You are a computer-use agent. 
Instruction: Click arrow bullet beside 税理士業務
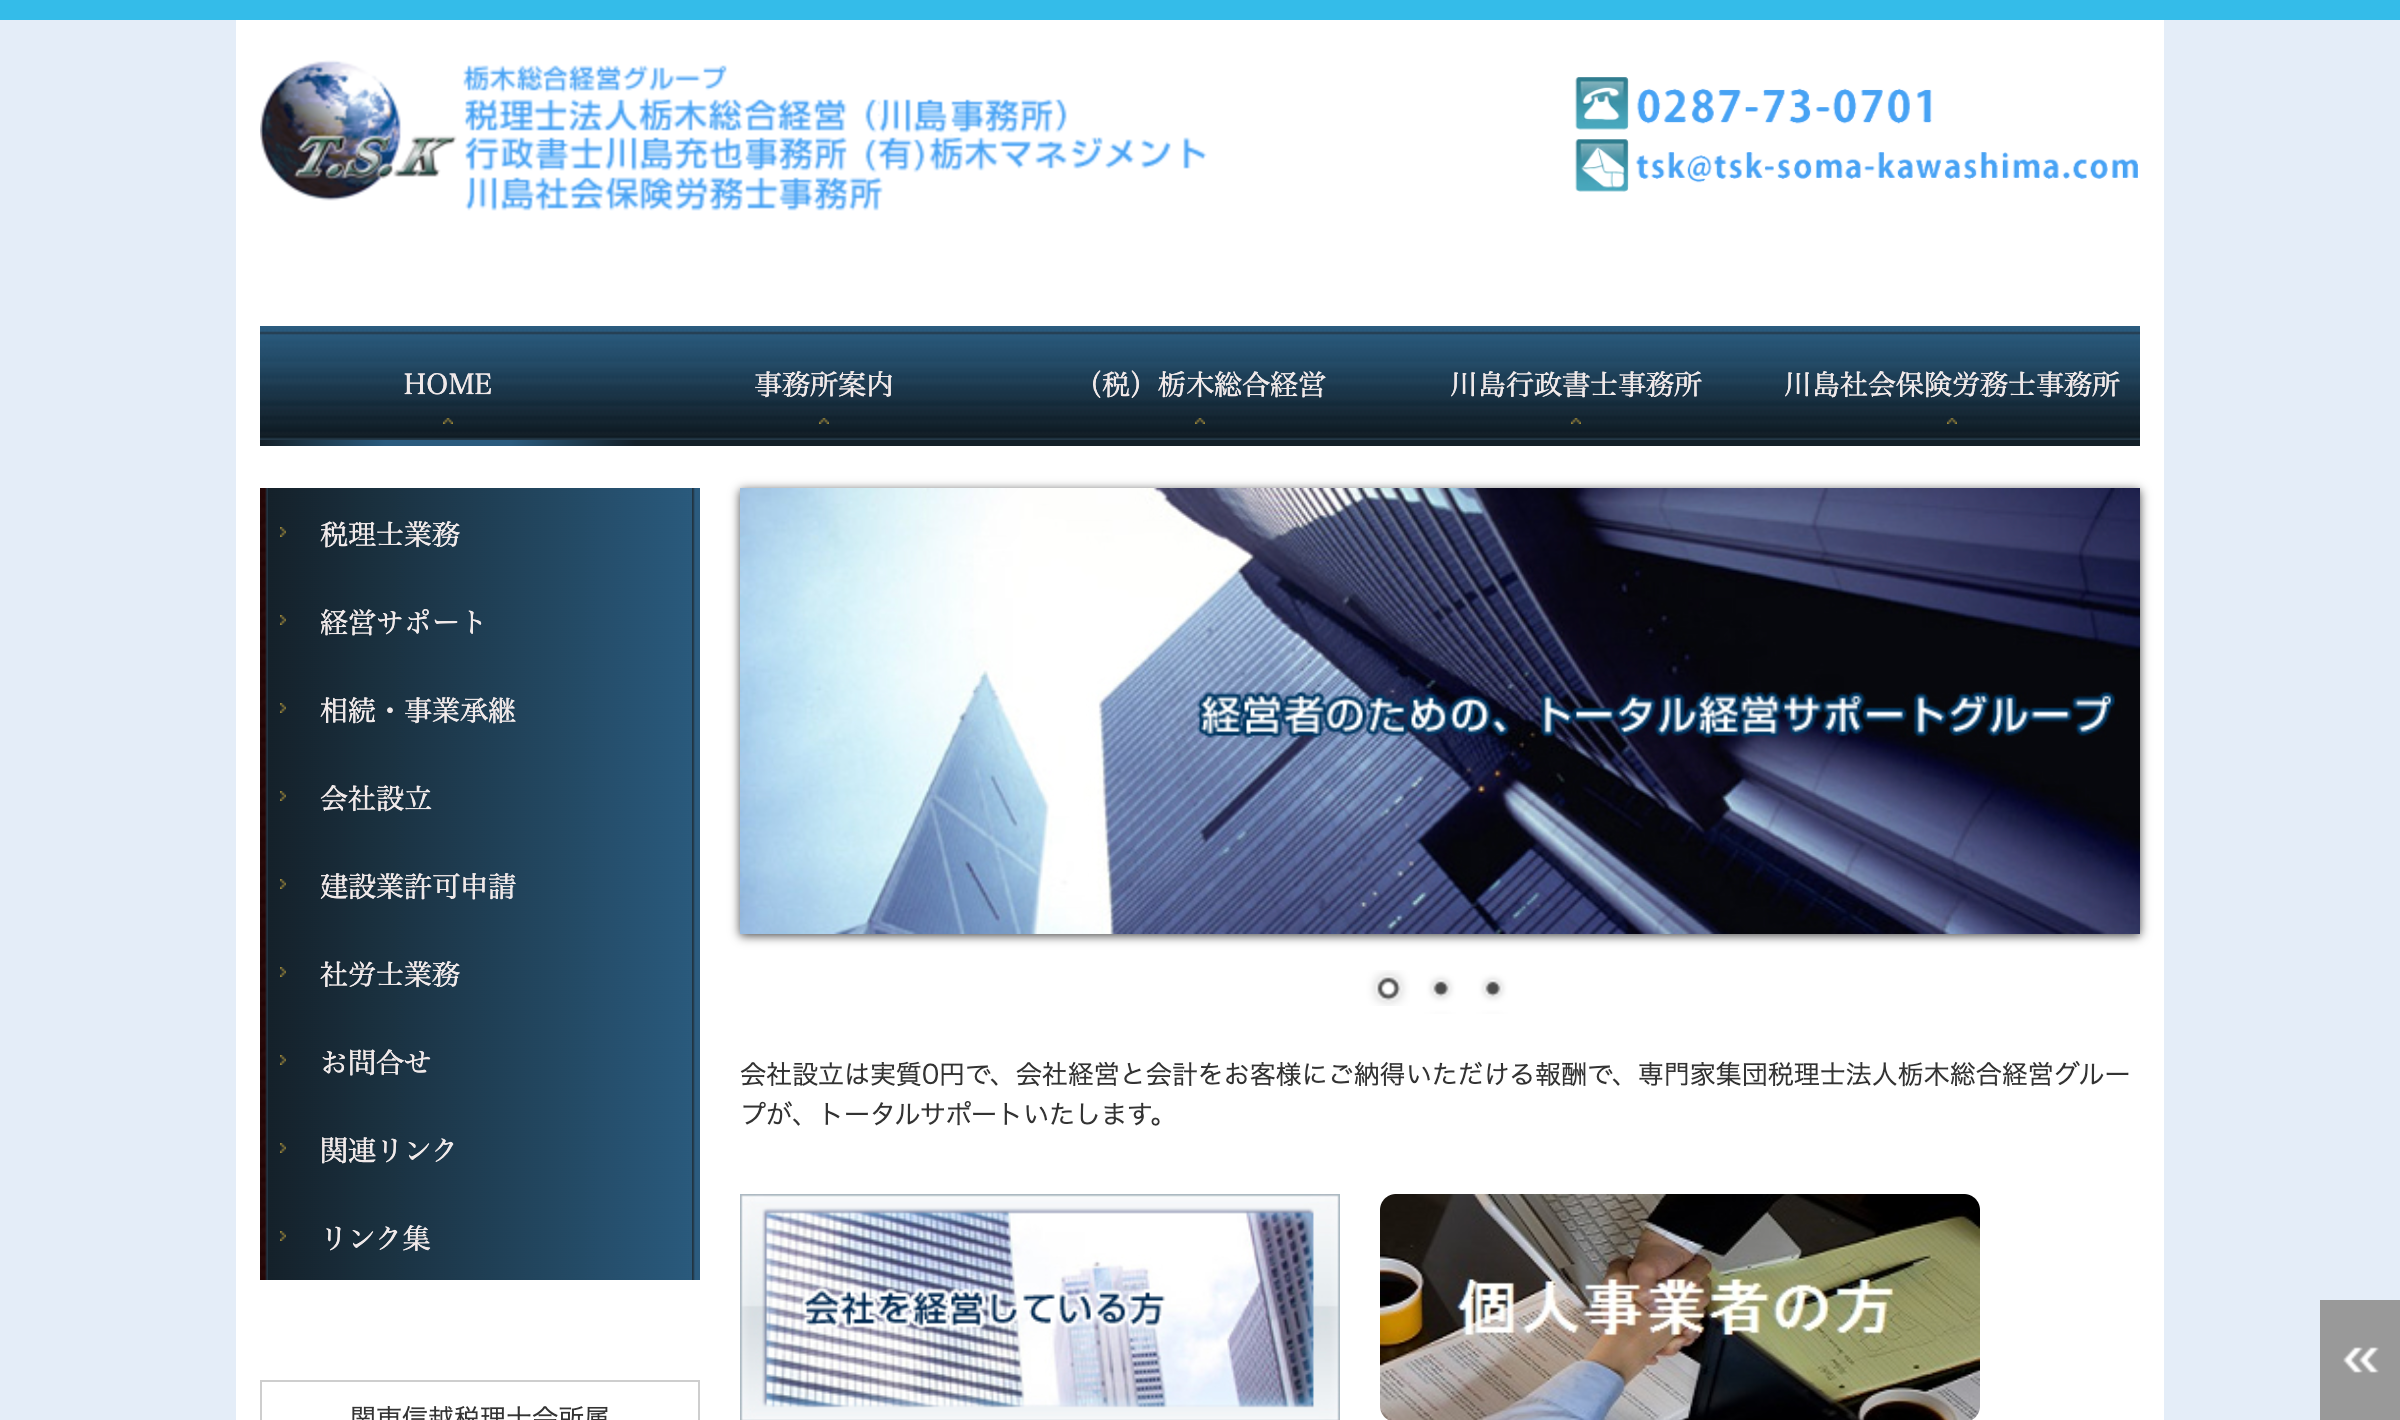tap(283, 533)
